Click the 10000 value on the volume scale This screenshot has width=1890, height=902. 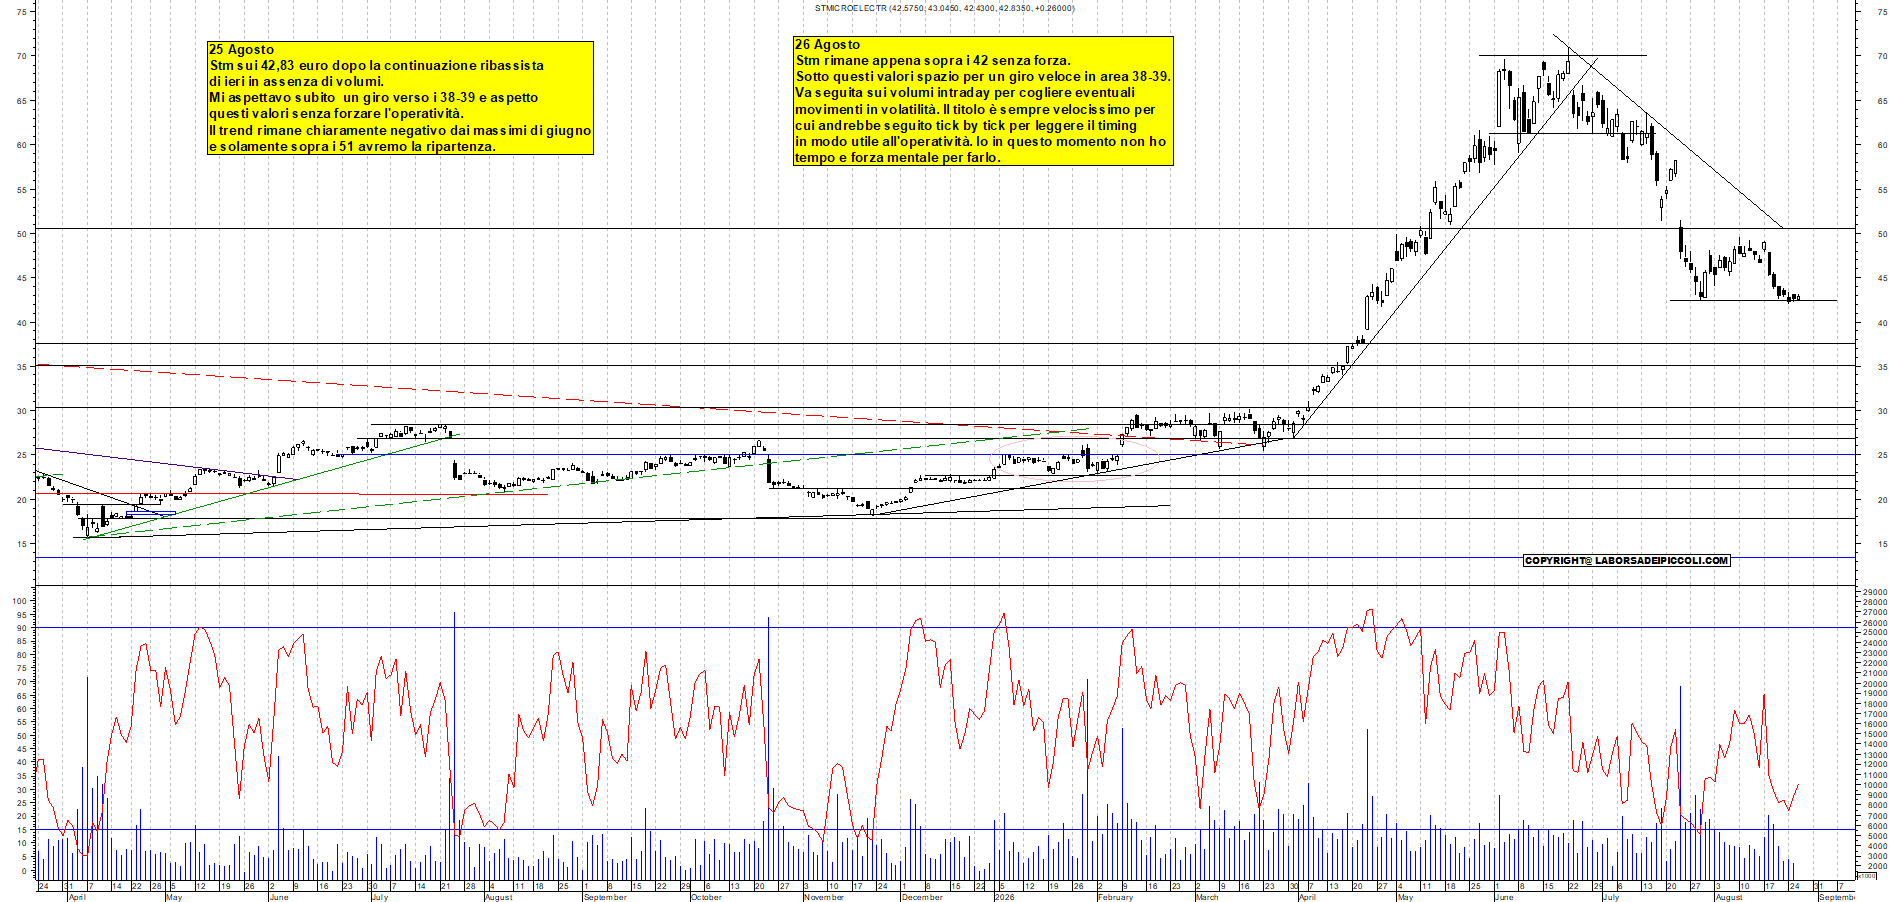pyautogui.click(x=1875, y=786)
